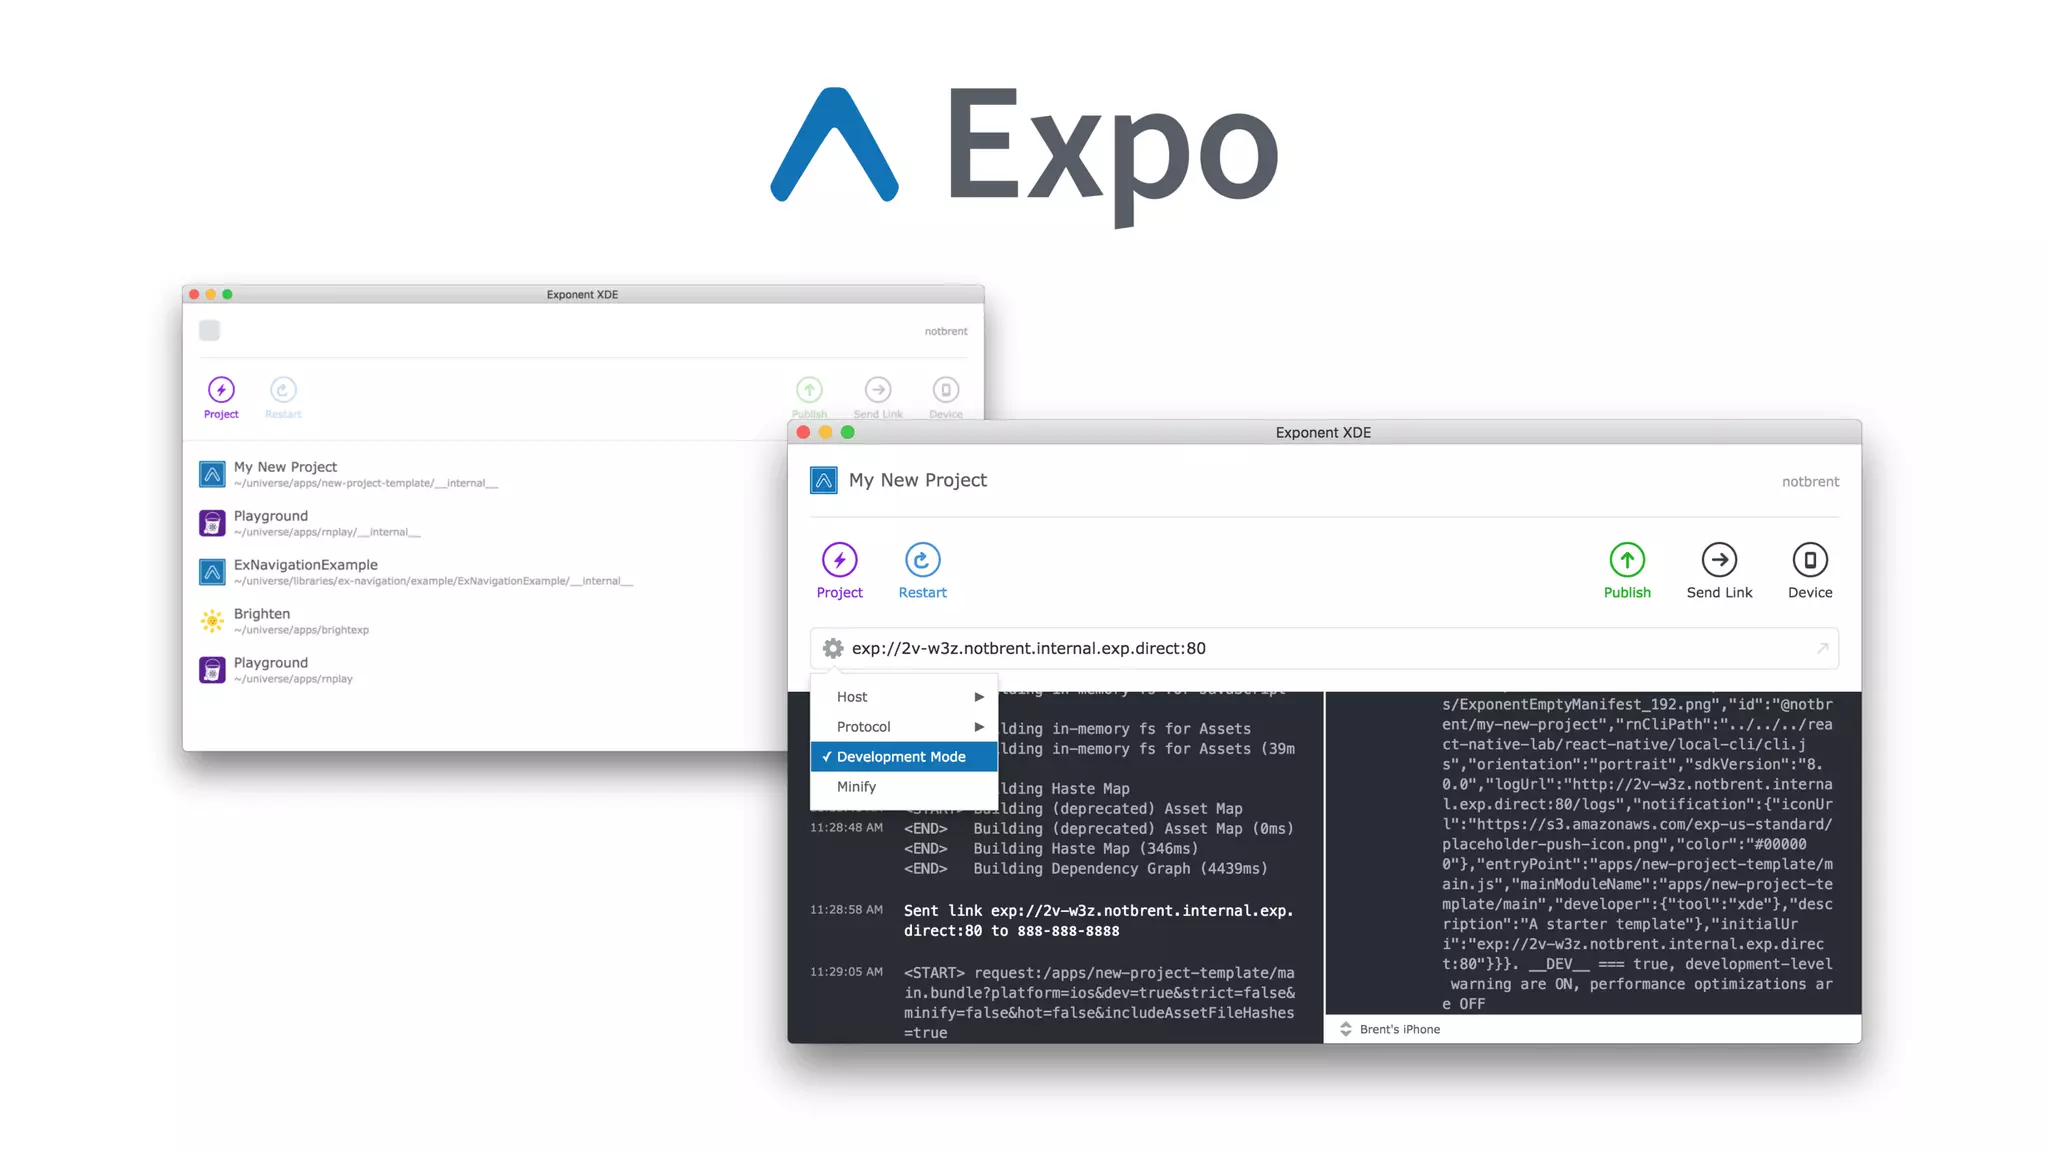Click the Project lightning icon in front window

pyautogui.click(x=839, y=560)
